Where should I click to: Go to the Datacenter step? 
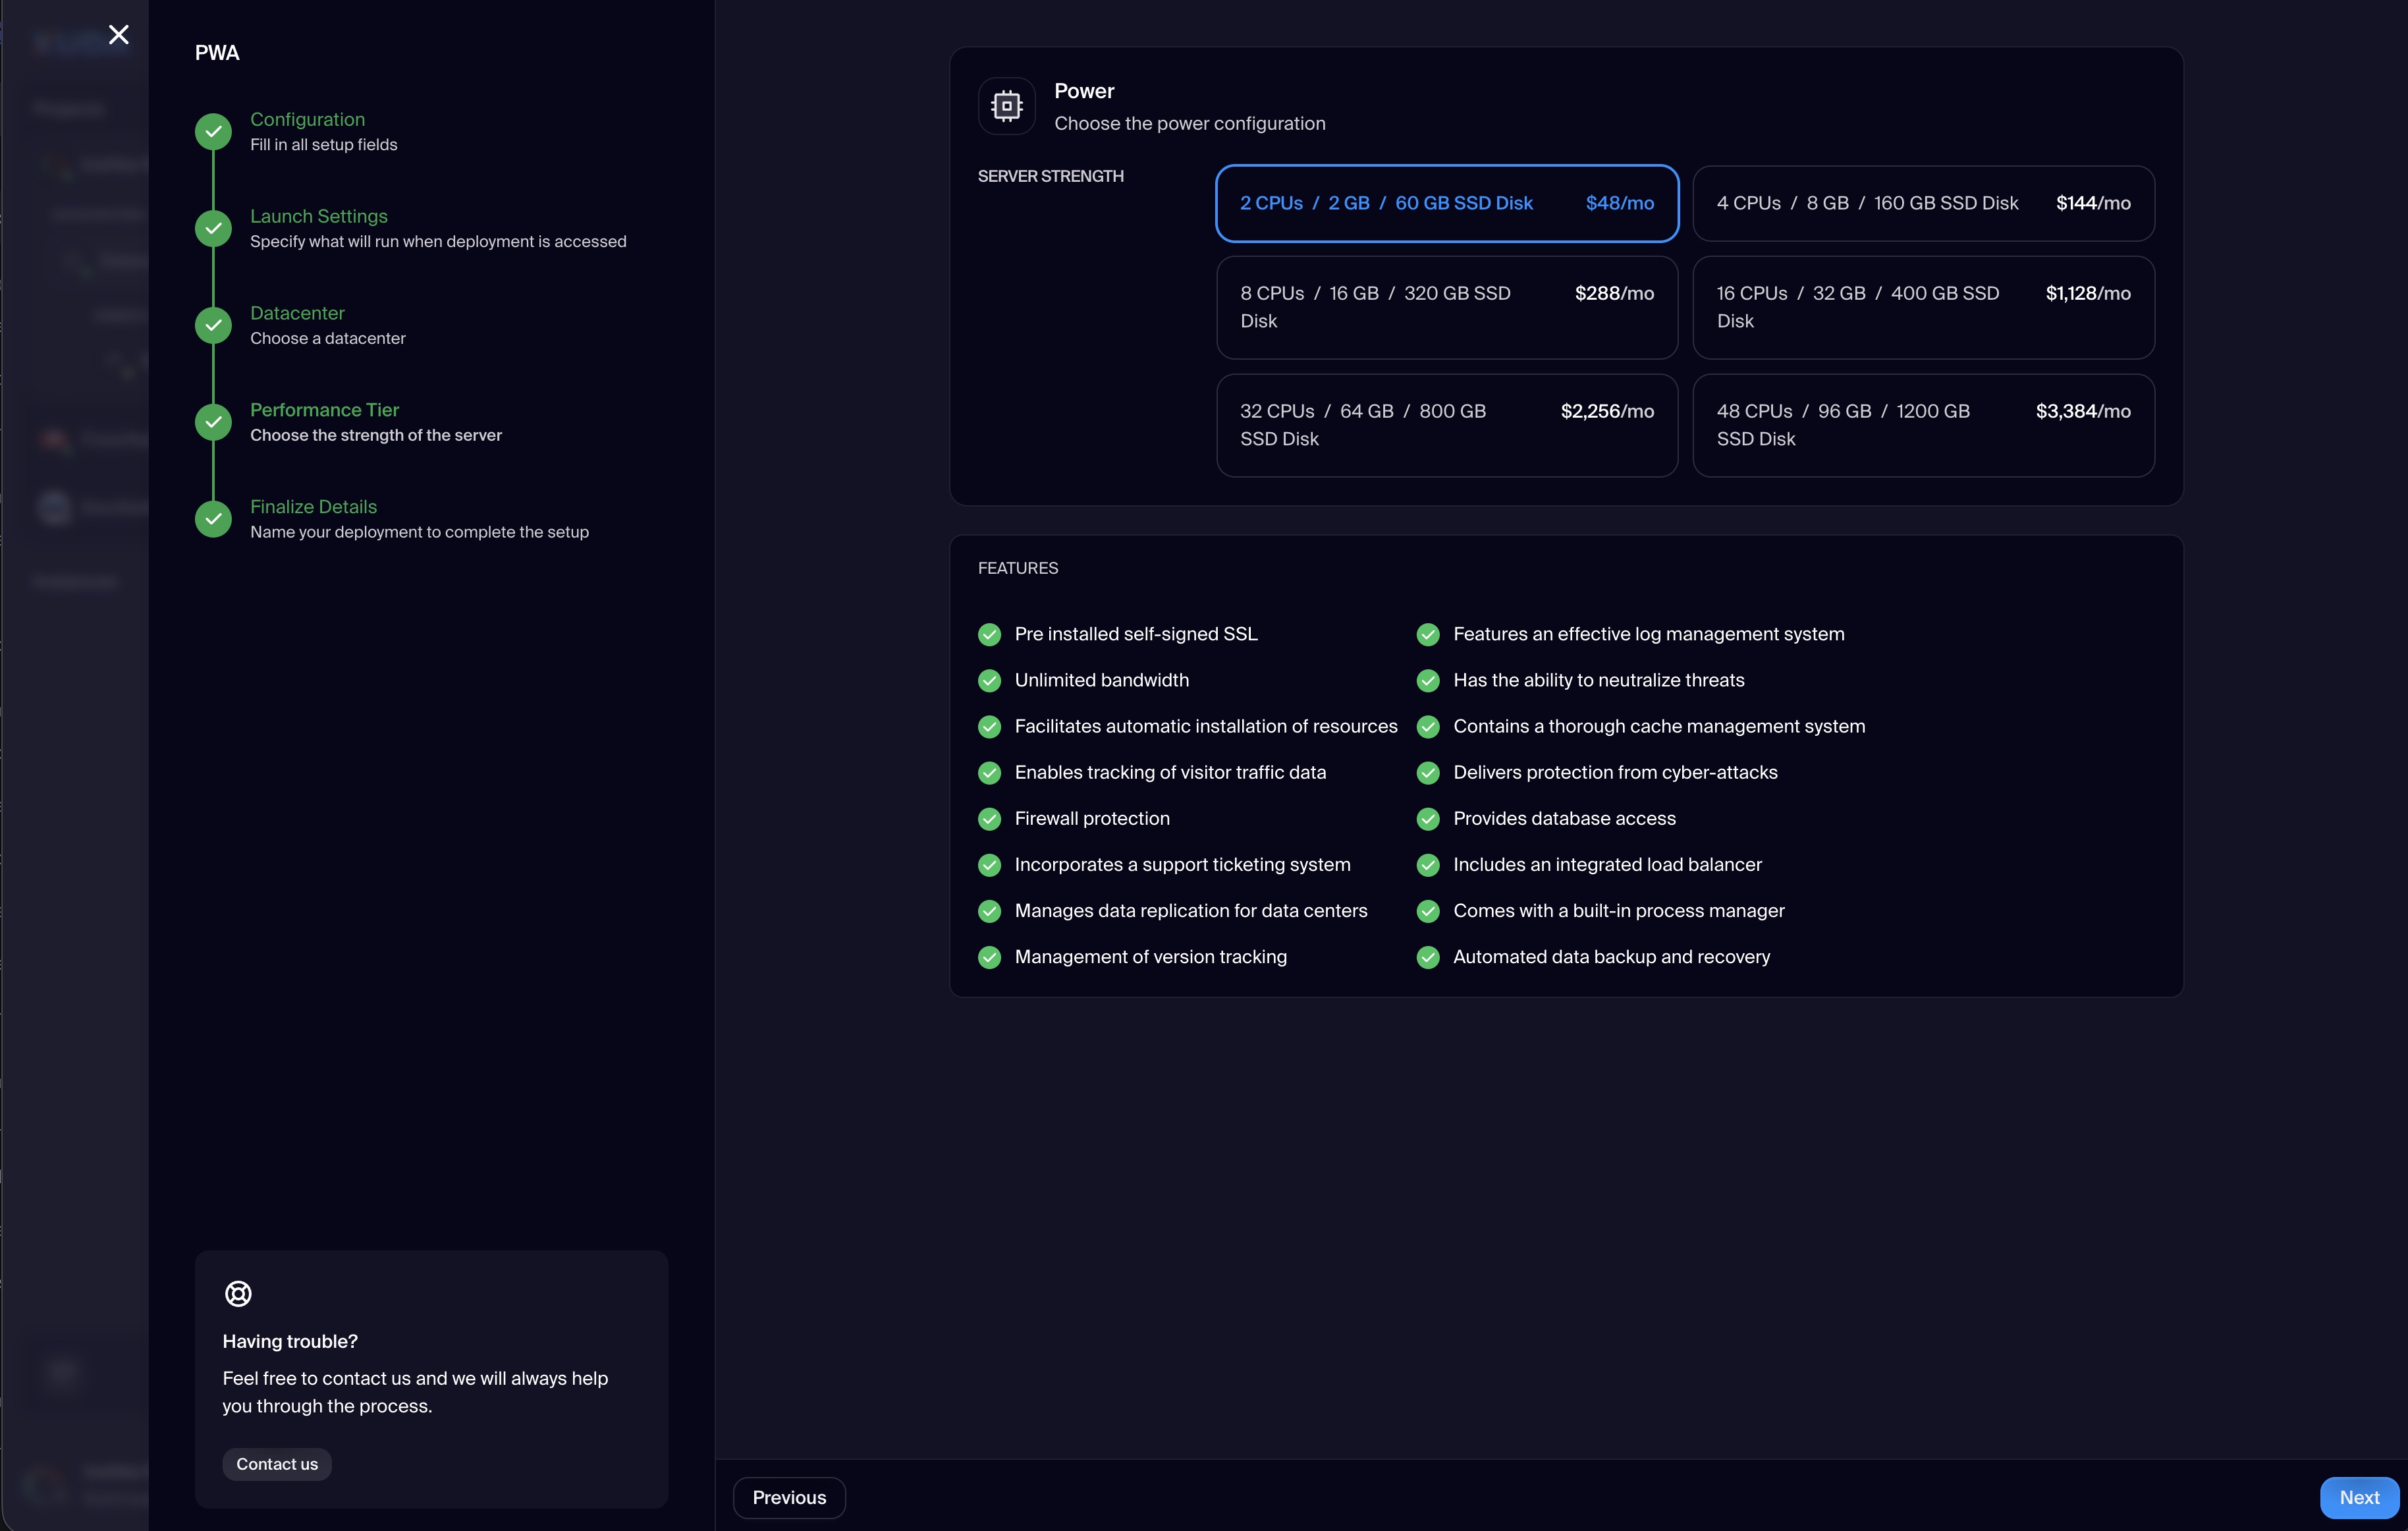click(297, 313)
